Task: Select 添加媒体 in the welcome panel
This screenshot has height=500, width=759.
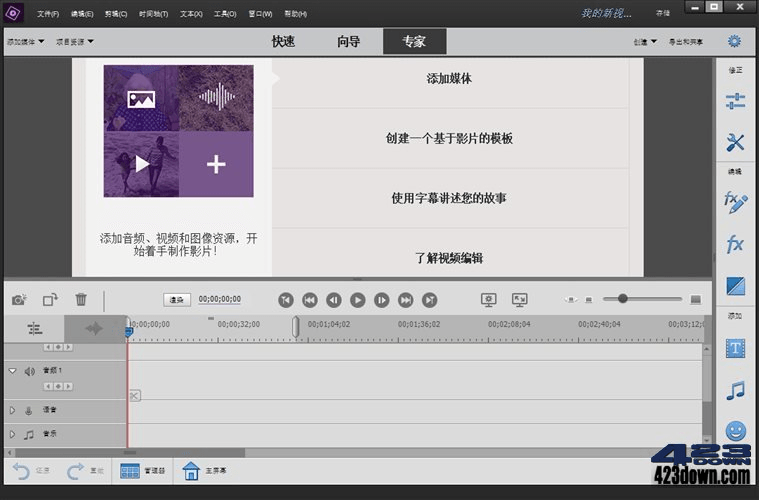Action: pos(450,78)
